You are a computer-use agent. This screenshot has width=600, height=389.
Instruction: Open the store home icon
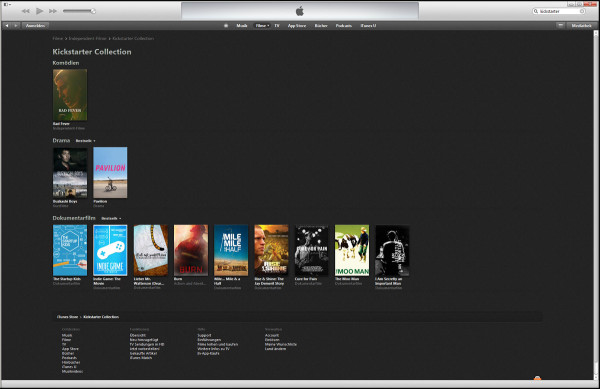pos(226,26)
